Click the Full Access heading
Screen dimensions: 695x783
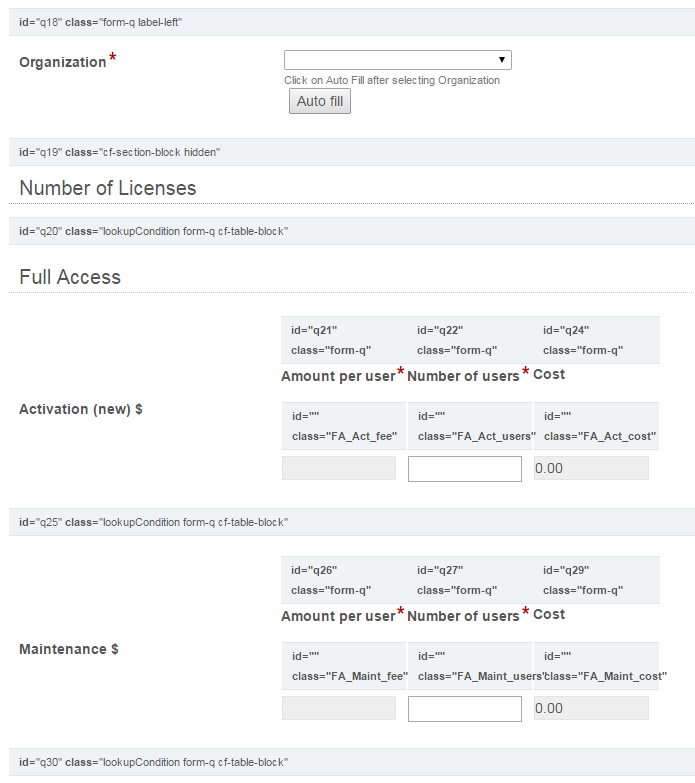point(70,277)
